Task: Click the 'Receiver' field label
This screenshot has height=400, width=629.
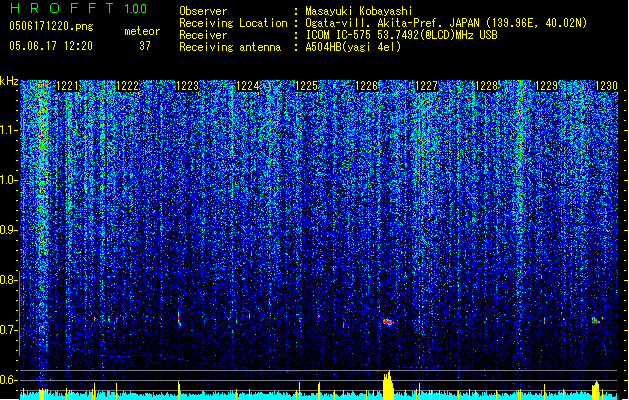Action: click(203, 35)
